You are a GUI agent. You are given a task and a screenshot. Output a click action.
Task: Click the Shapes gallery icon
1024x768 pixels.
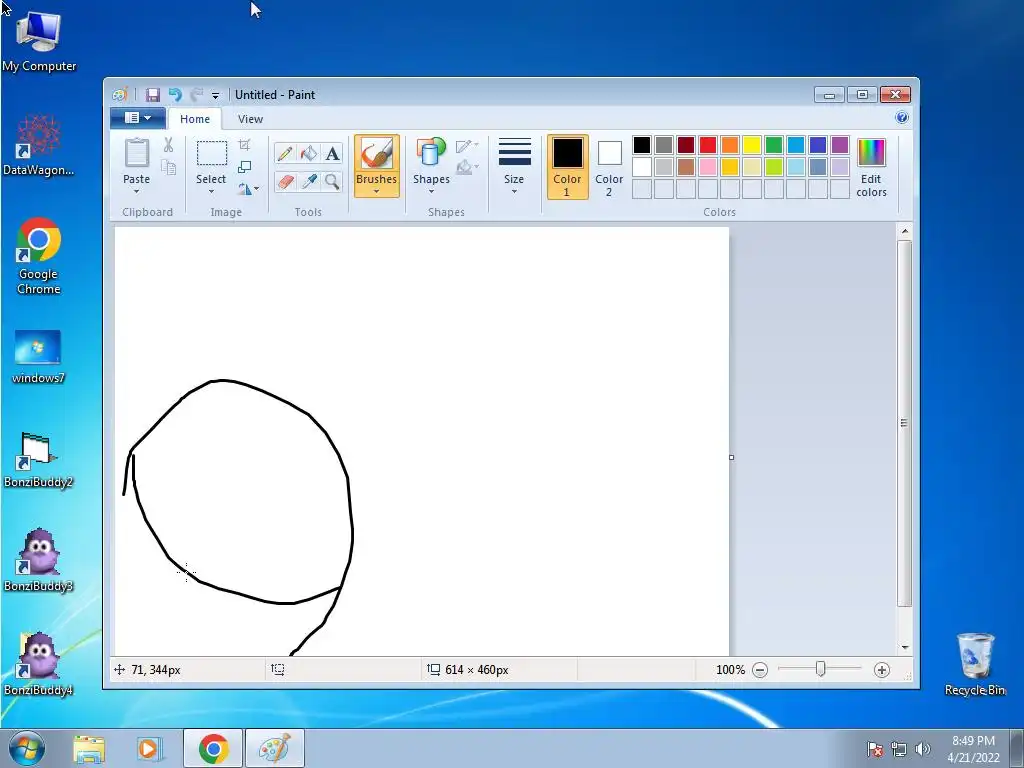431,153
